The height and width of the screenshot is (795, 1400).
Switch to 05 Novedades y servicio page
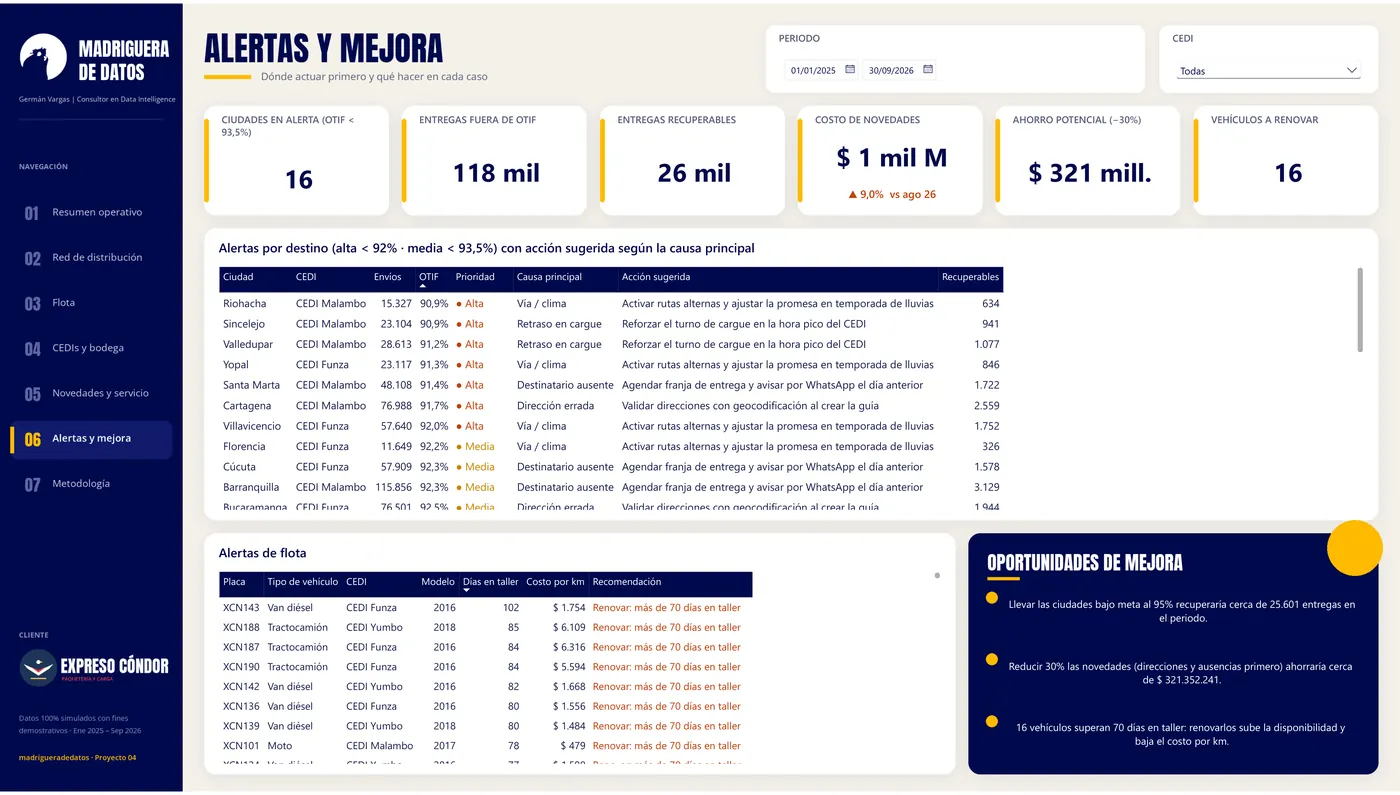[x=91, y=393]
